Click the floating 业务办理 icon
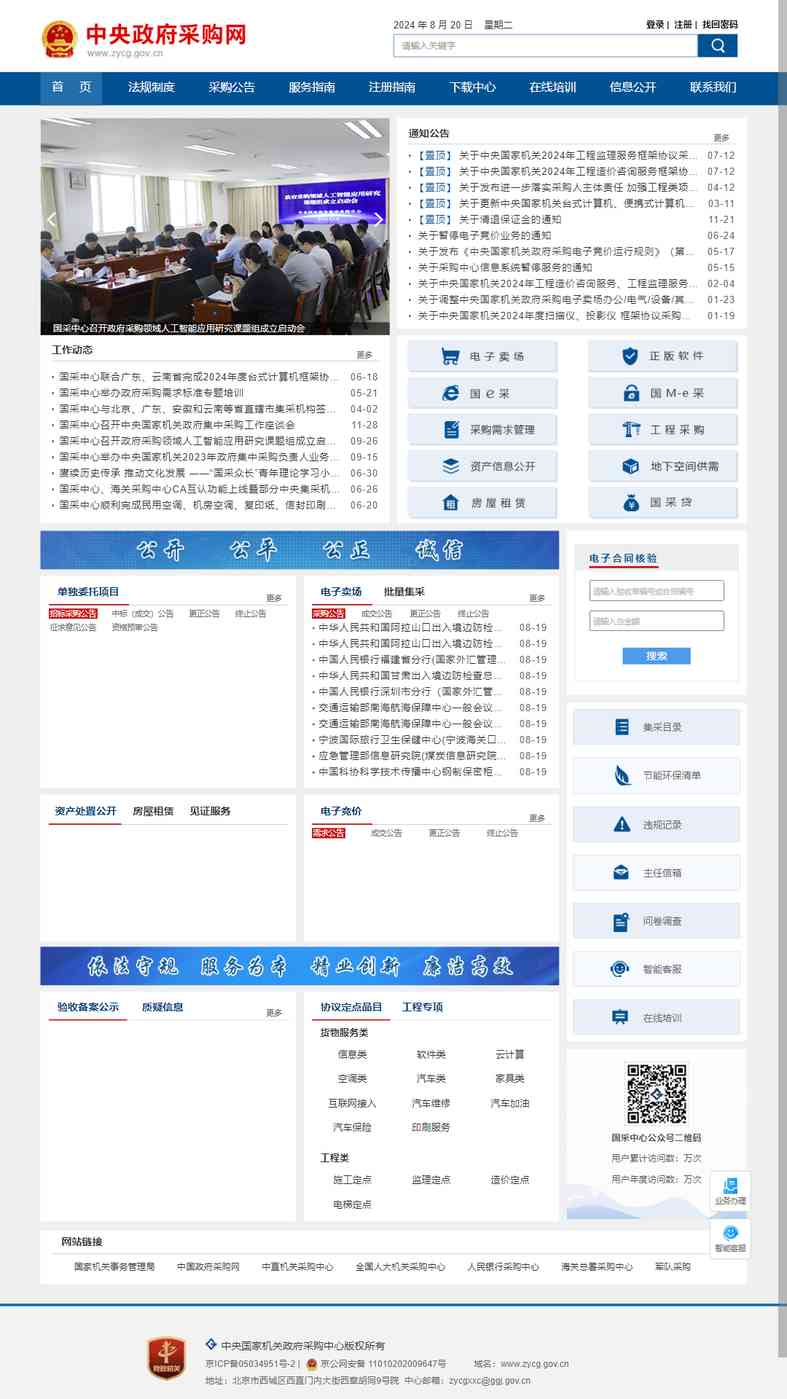787x1399 pixels. [x=730, y=1191]
